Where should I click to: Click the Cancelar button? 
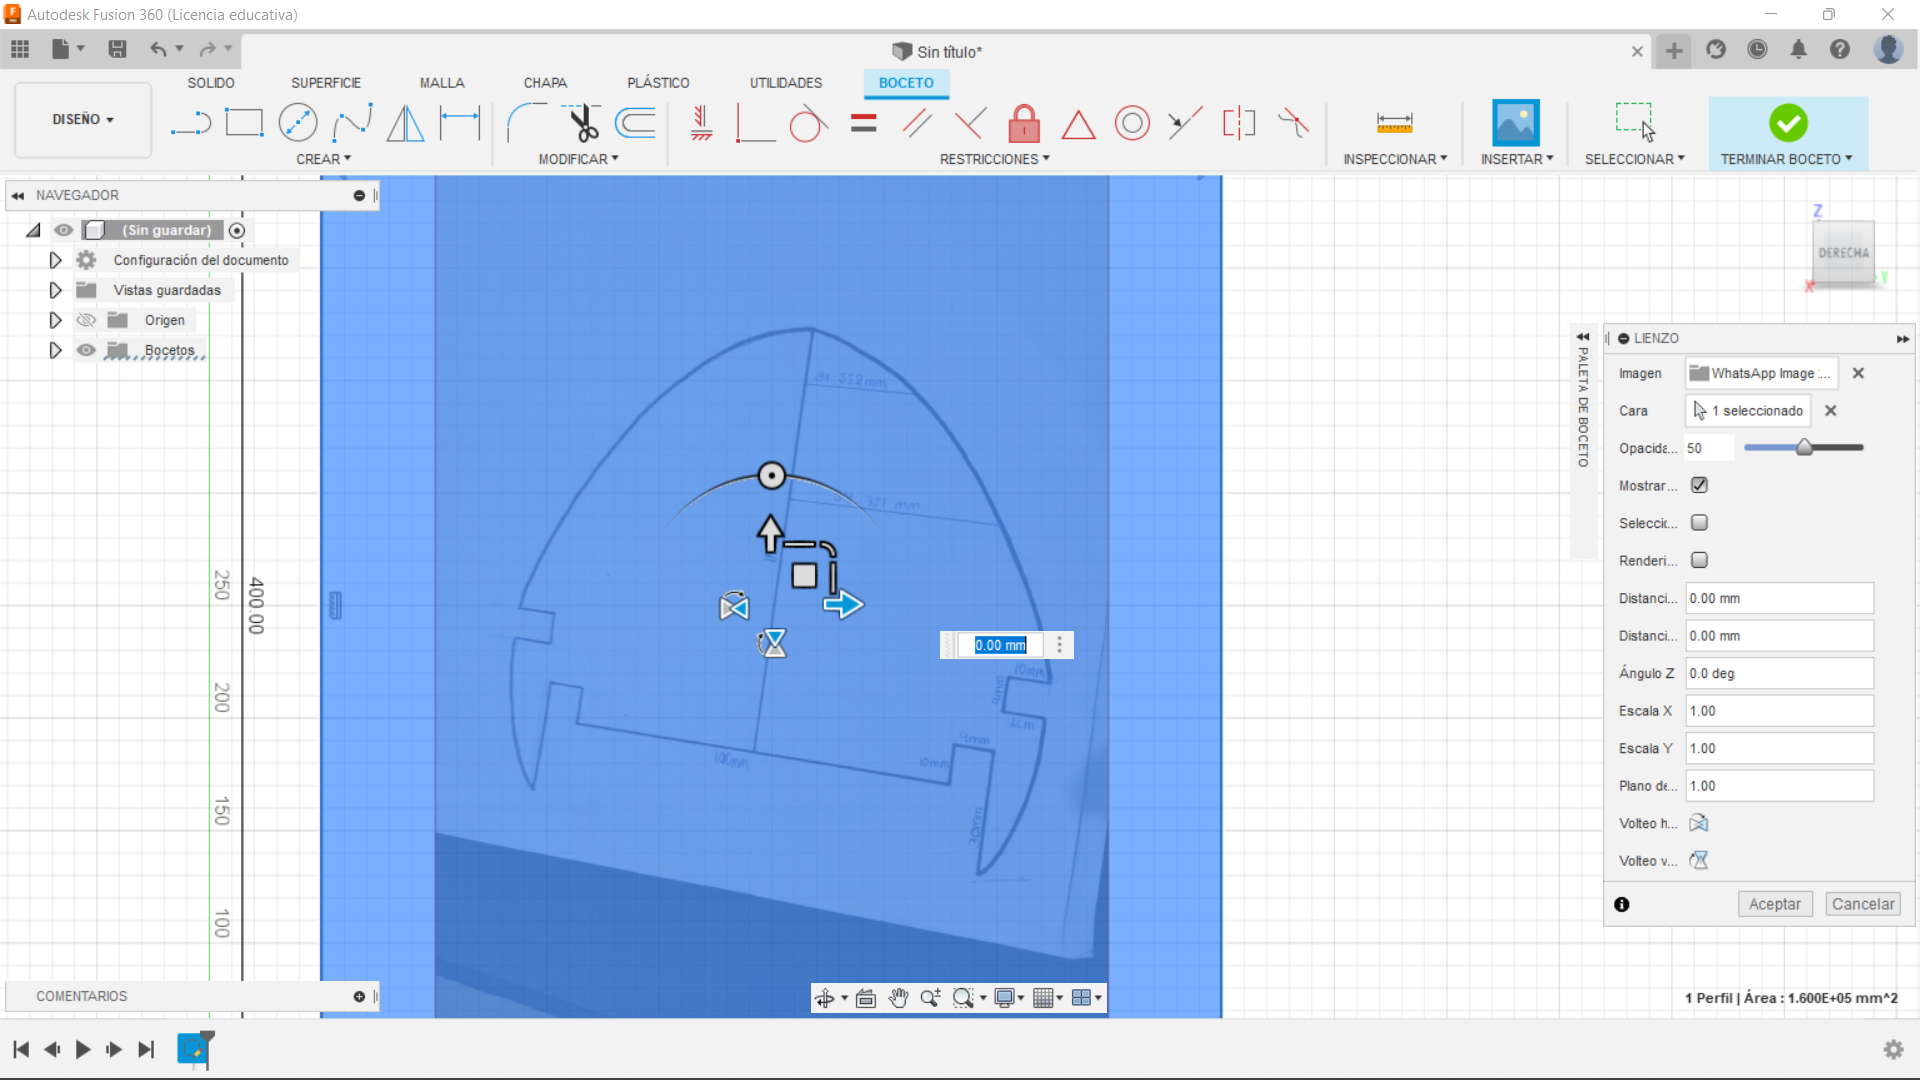pyautogui.click(x=1863, y=904)
